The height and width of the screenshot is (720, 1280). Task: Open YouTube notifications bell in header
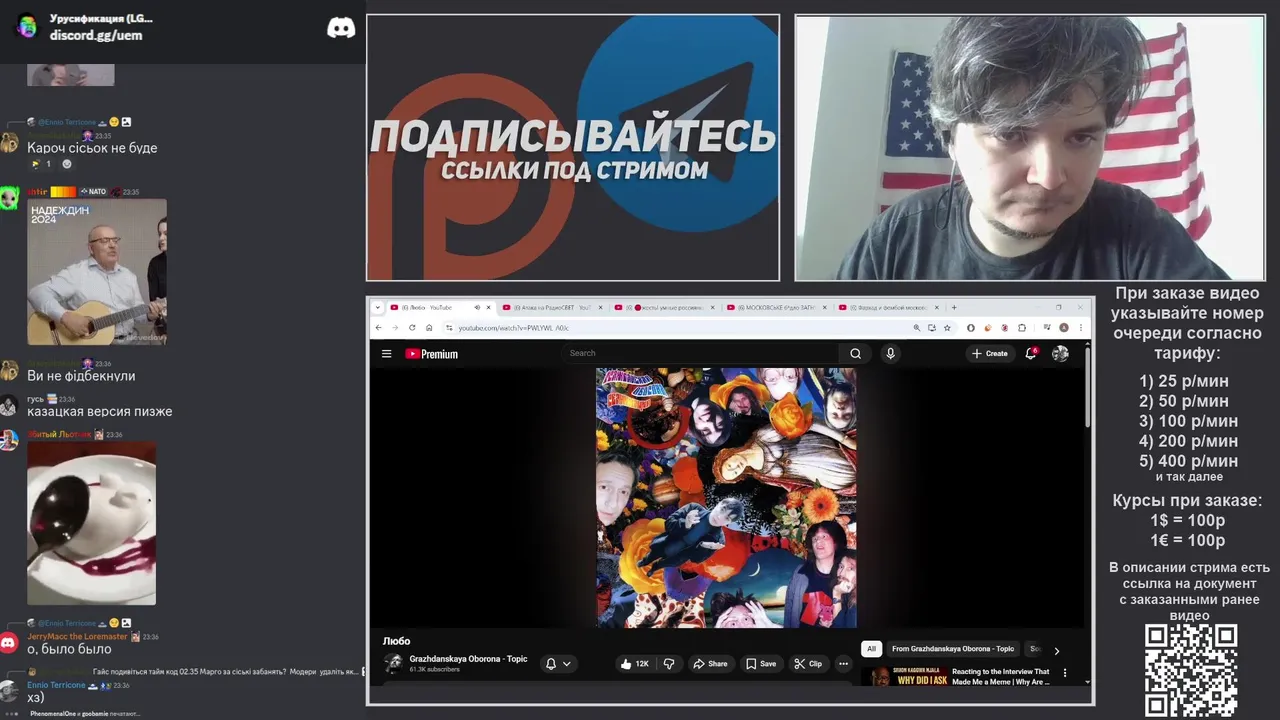1030,353
